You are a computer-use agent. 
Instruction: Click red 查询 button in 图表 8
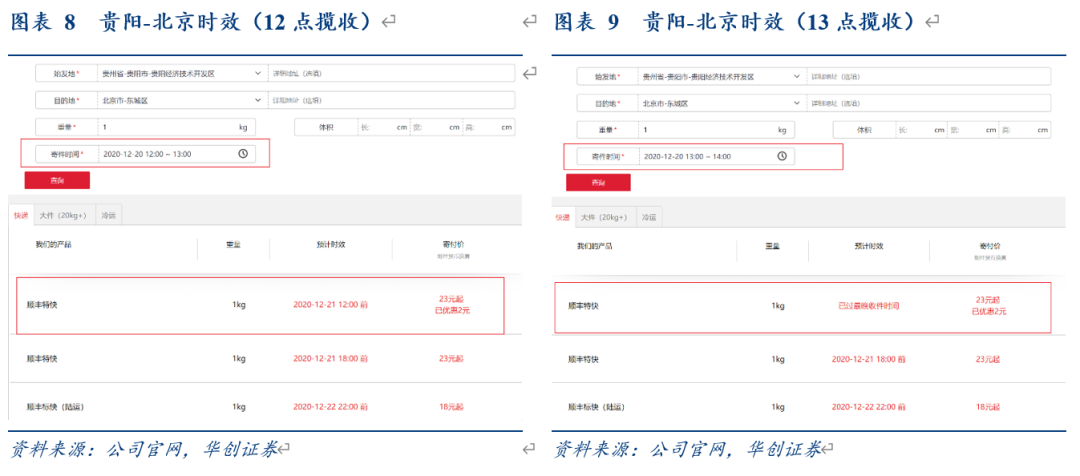tap(57, 180)
